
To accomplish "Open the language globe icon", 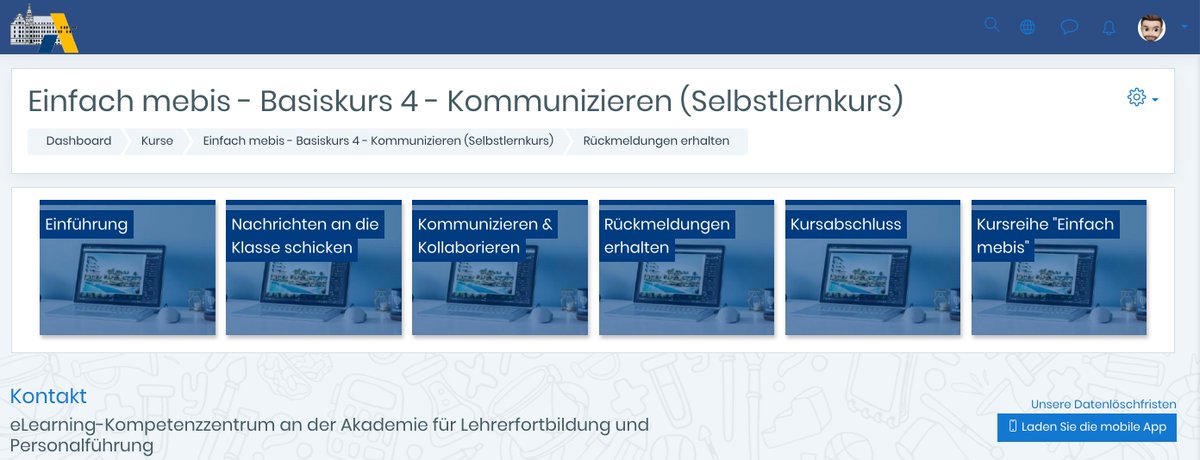I will 1027,27.
